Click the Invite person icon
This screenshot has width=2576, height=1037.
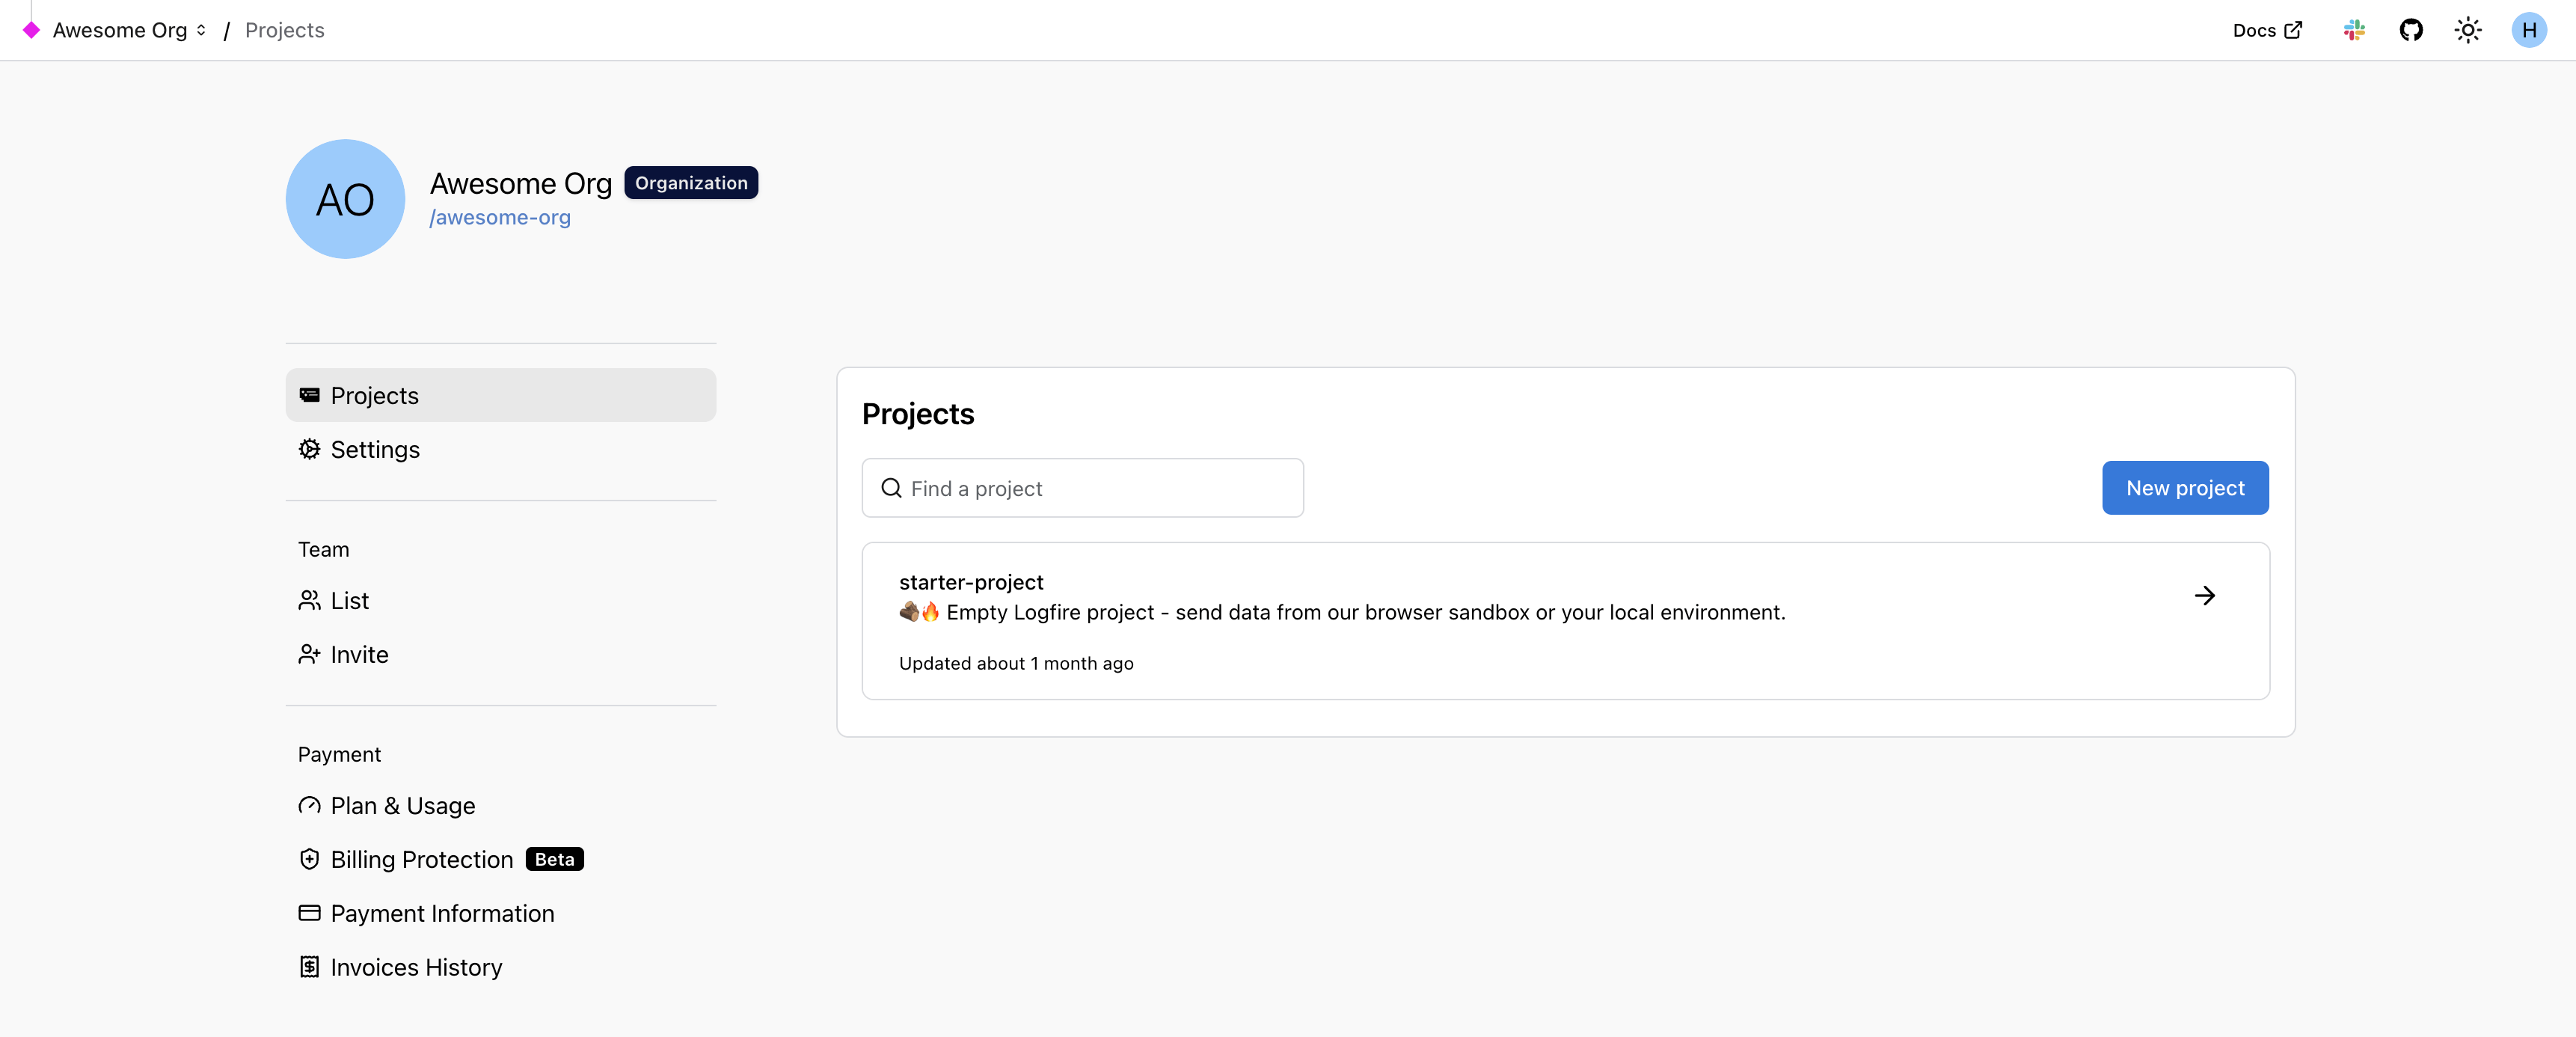(309, 655)
